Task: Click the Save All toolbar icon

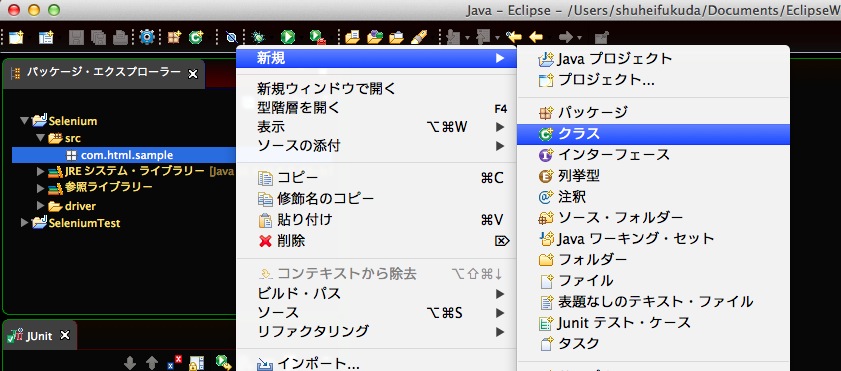Action: [99, 37]
